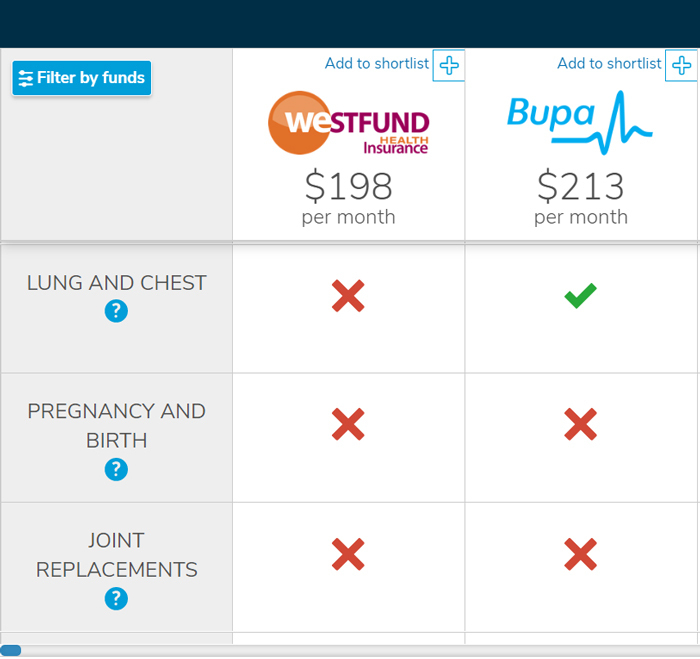Open help icon under Lung and Chest
This screenshot has height=659, width=700.
[x=116, y=312]
